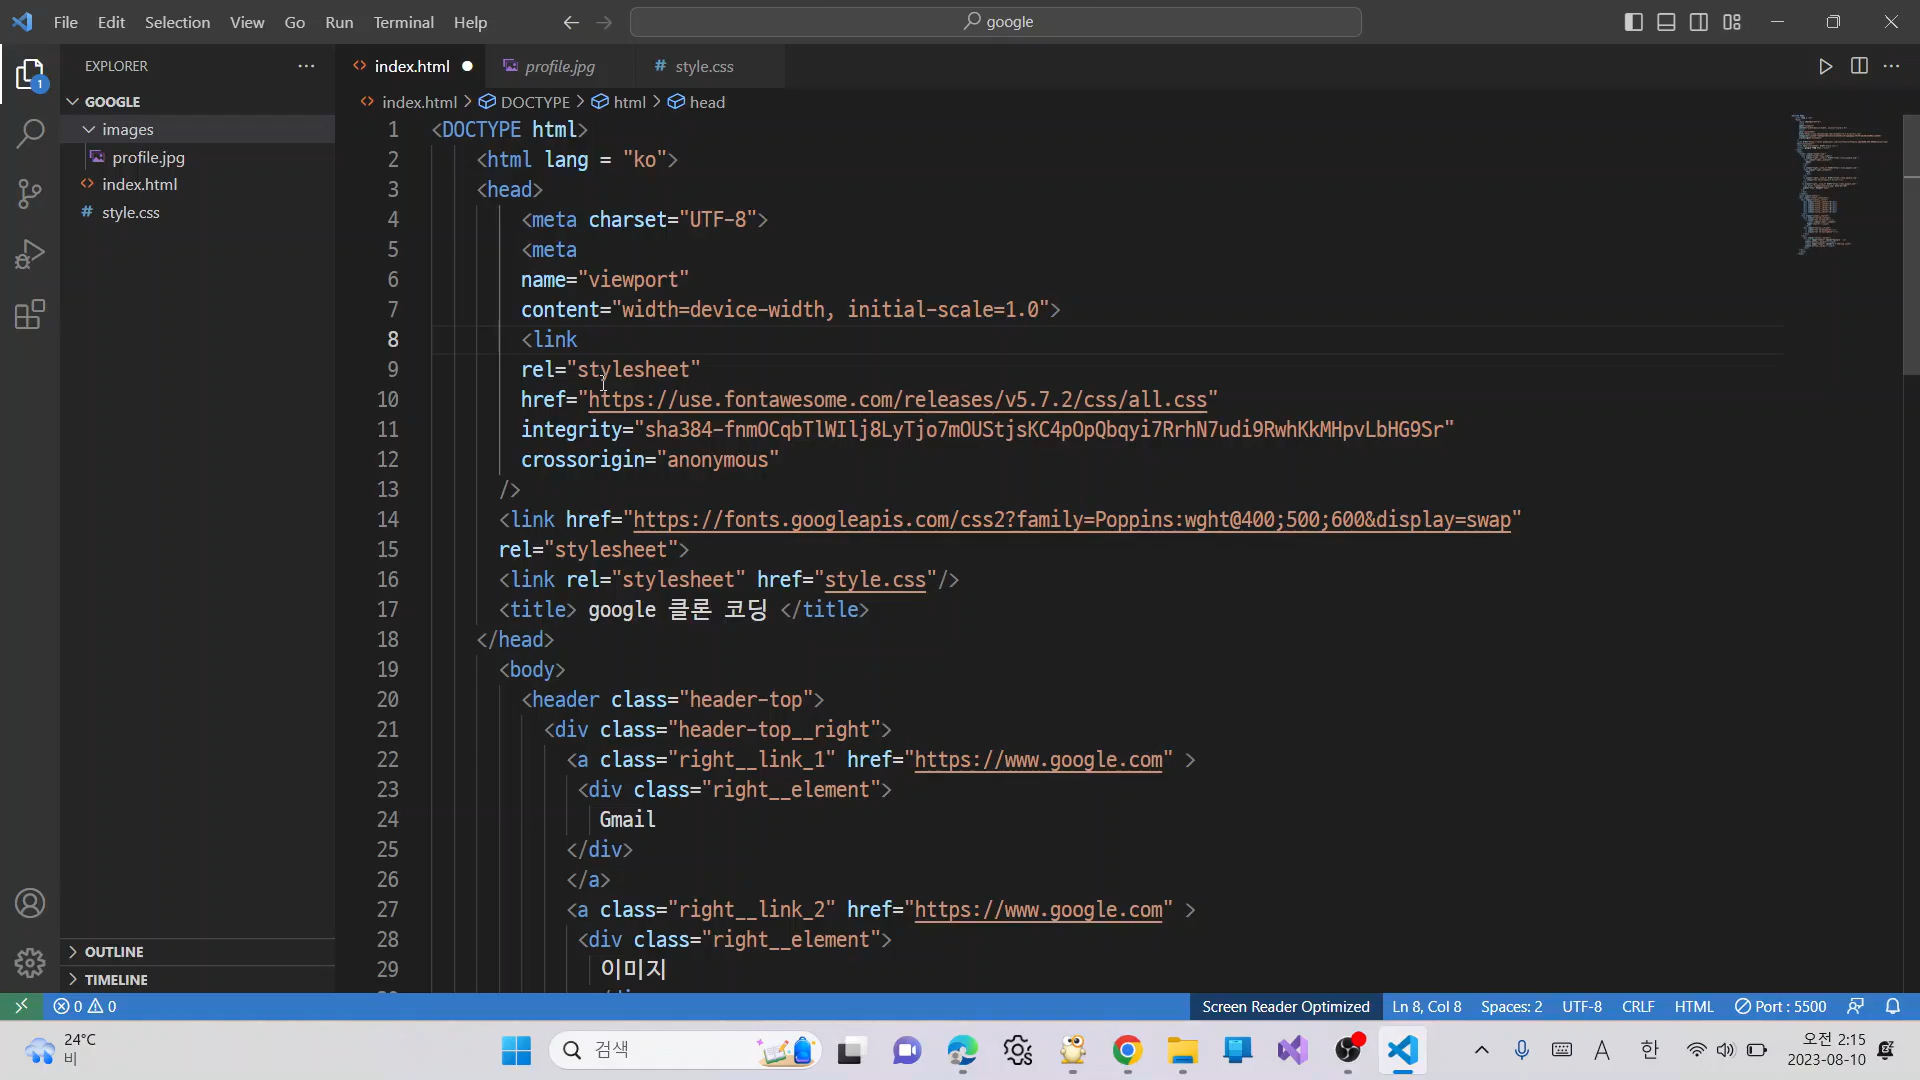This screenshot has width=1920, height=1080.
Task: Open the Source Control view
Action: (x=30, y=194)
